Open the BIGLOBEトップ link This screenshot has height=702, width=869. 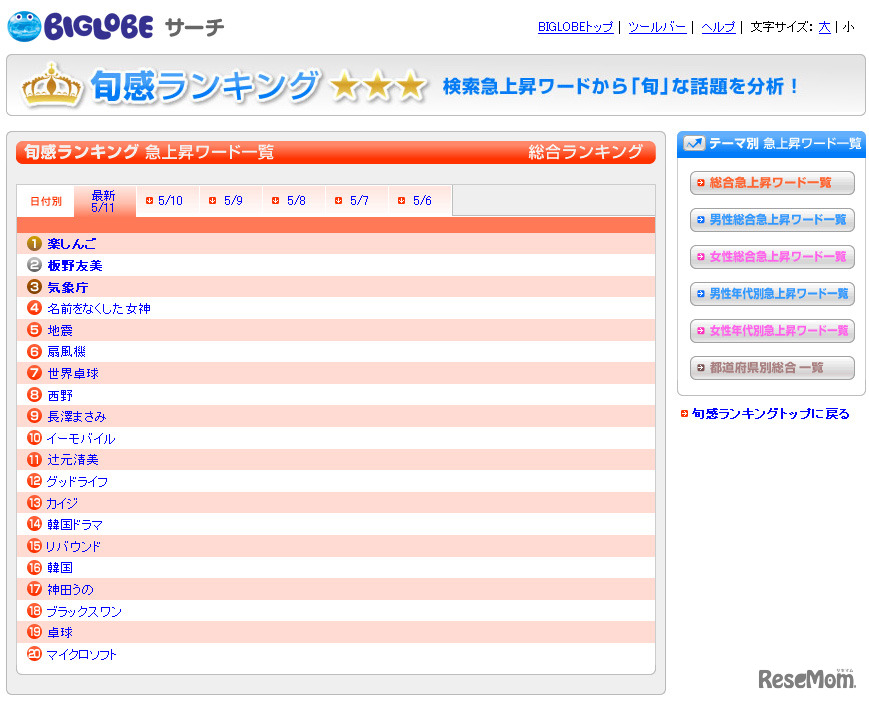coord(575,27)
